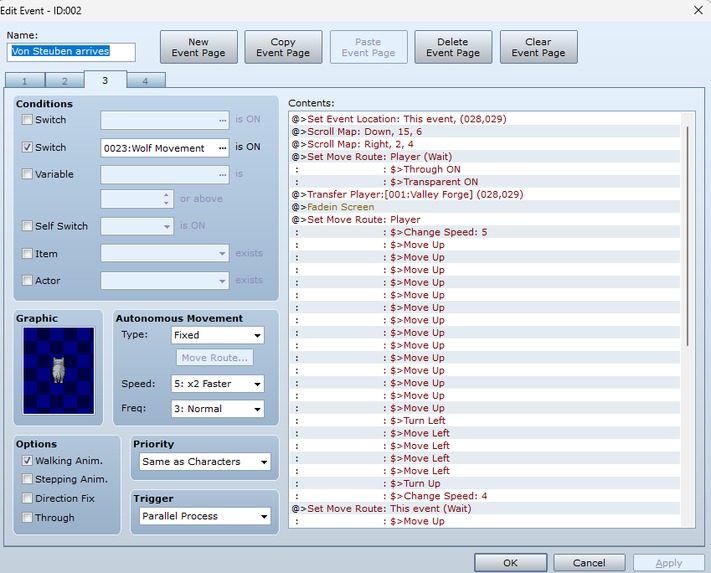Expand the Trigger dropdown showing Parallel Process

click(205, 516)
